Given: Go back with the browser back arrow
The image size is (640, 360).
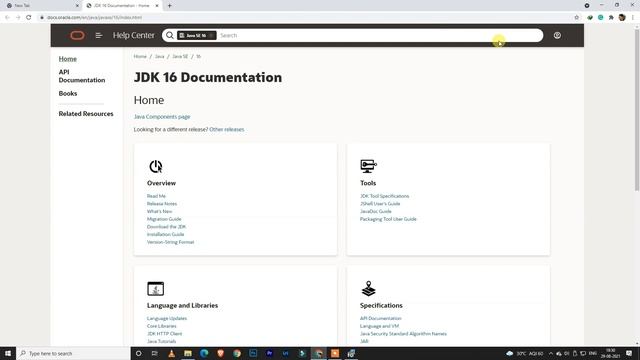Looking at the screenshot, I should (7, 18).
